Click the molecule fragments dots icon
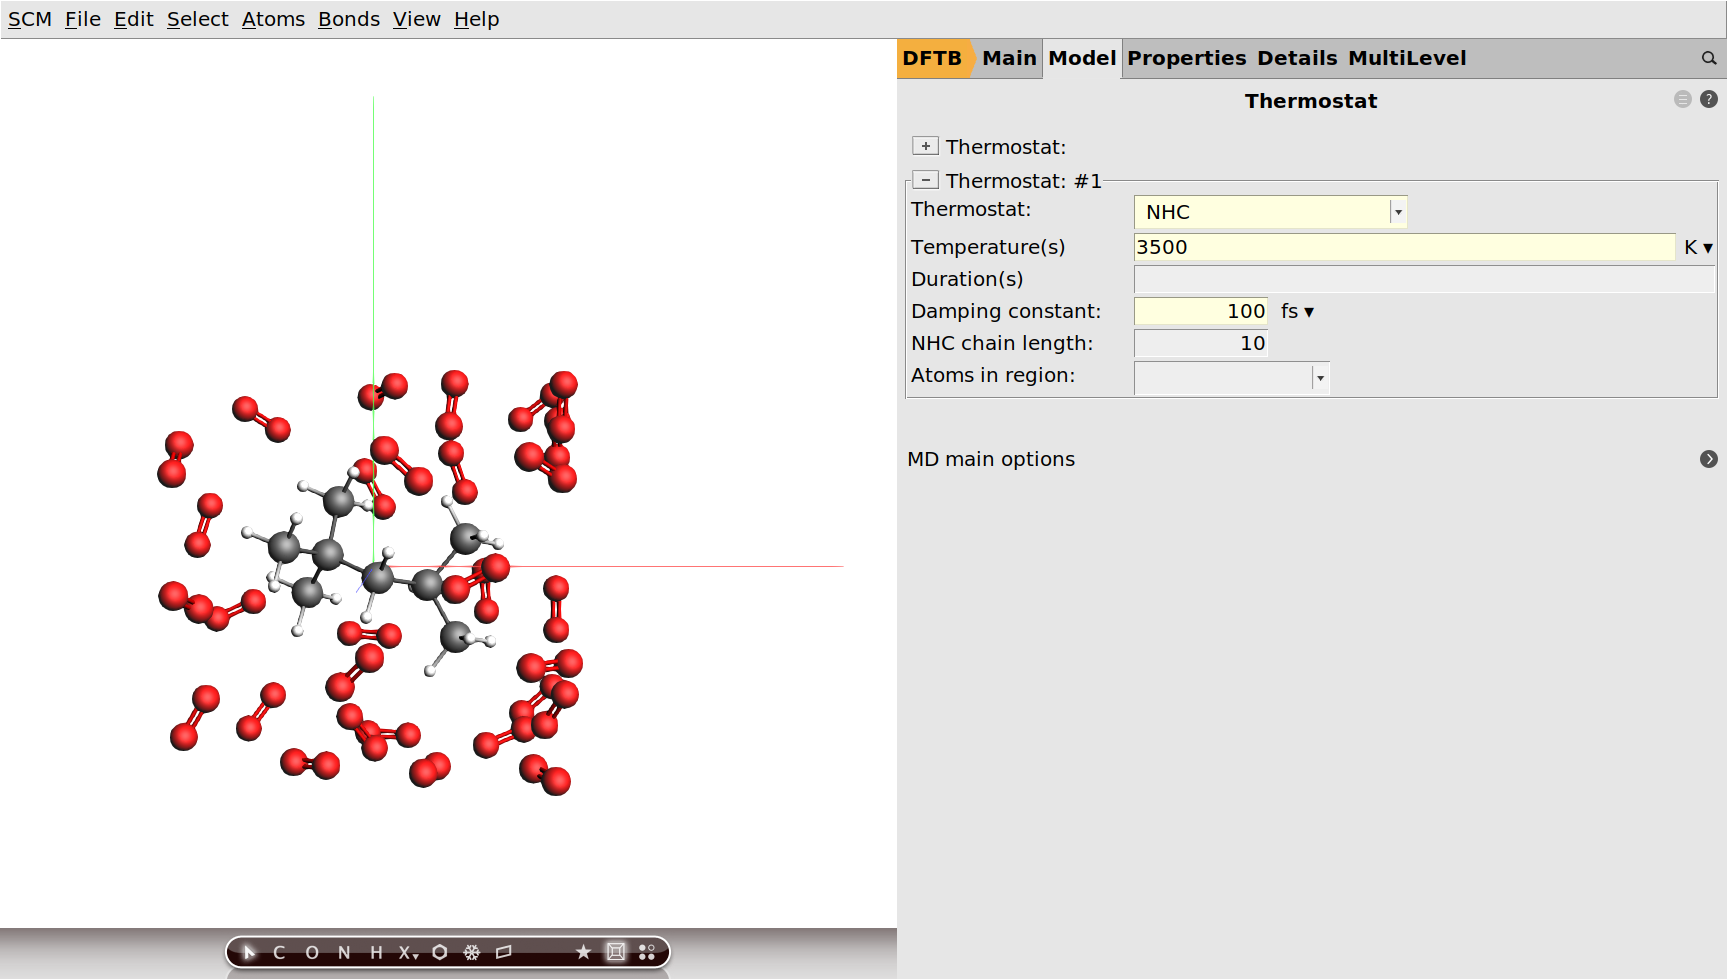Image resolution: width=1727 pixels, height=979 pixels. (647, 952)
